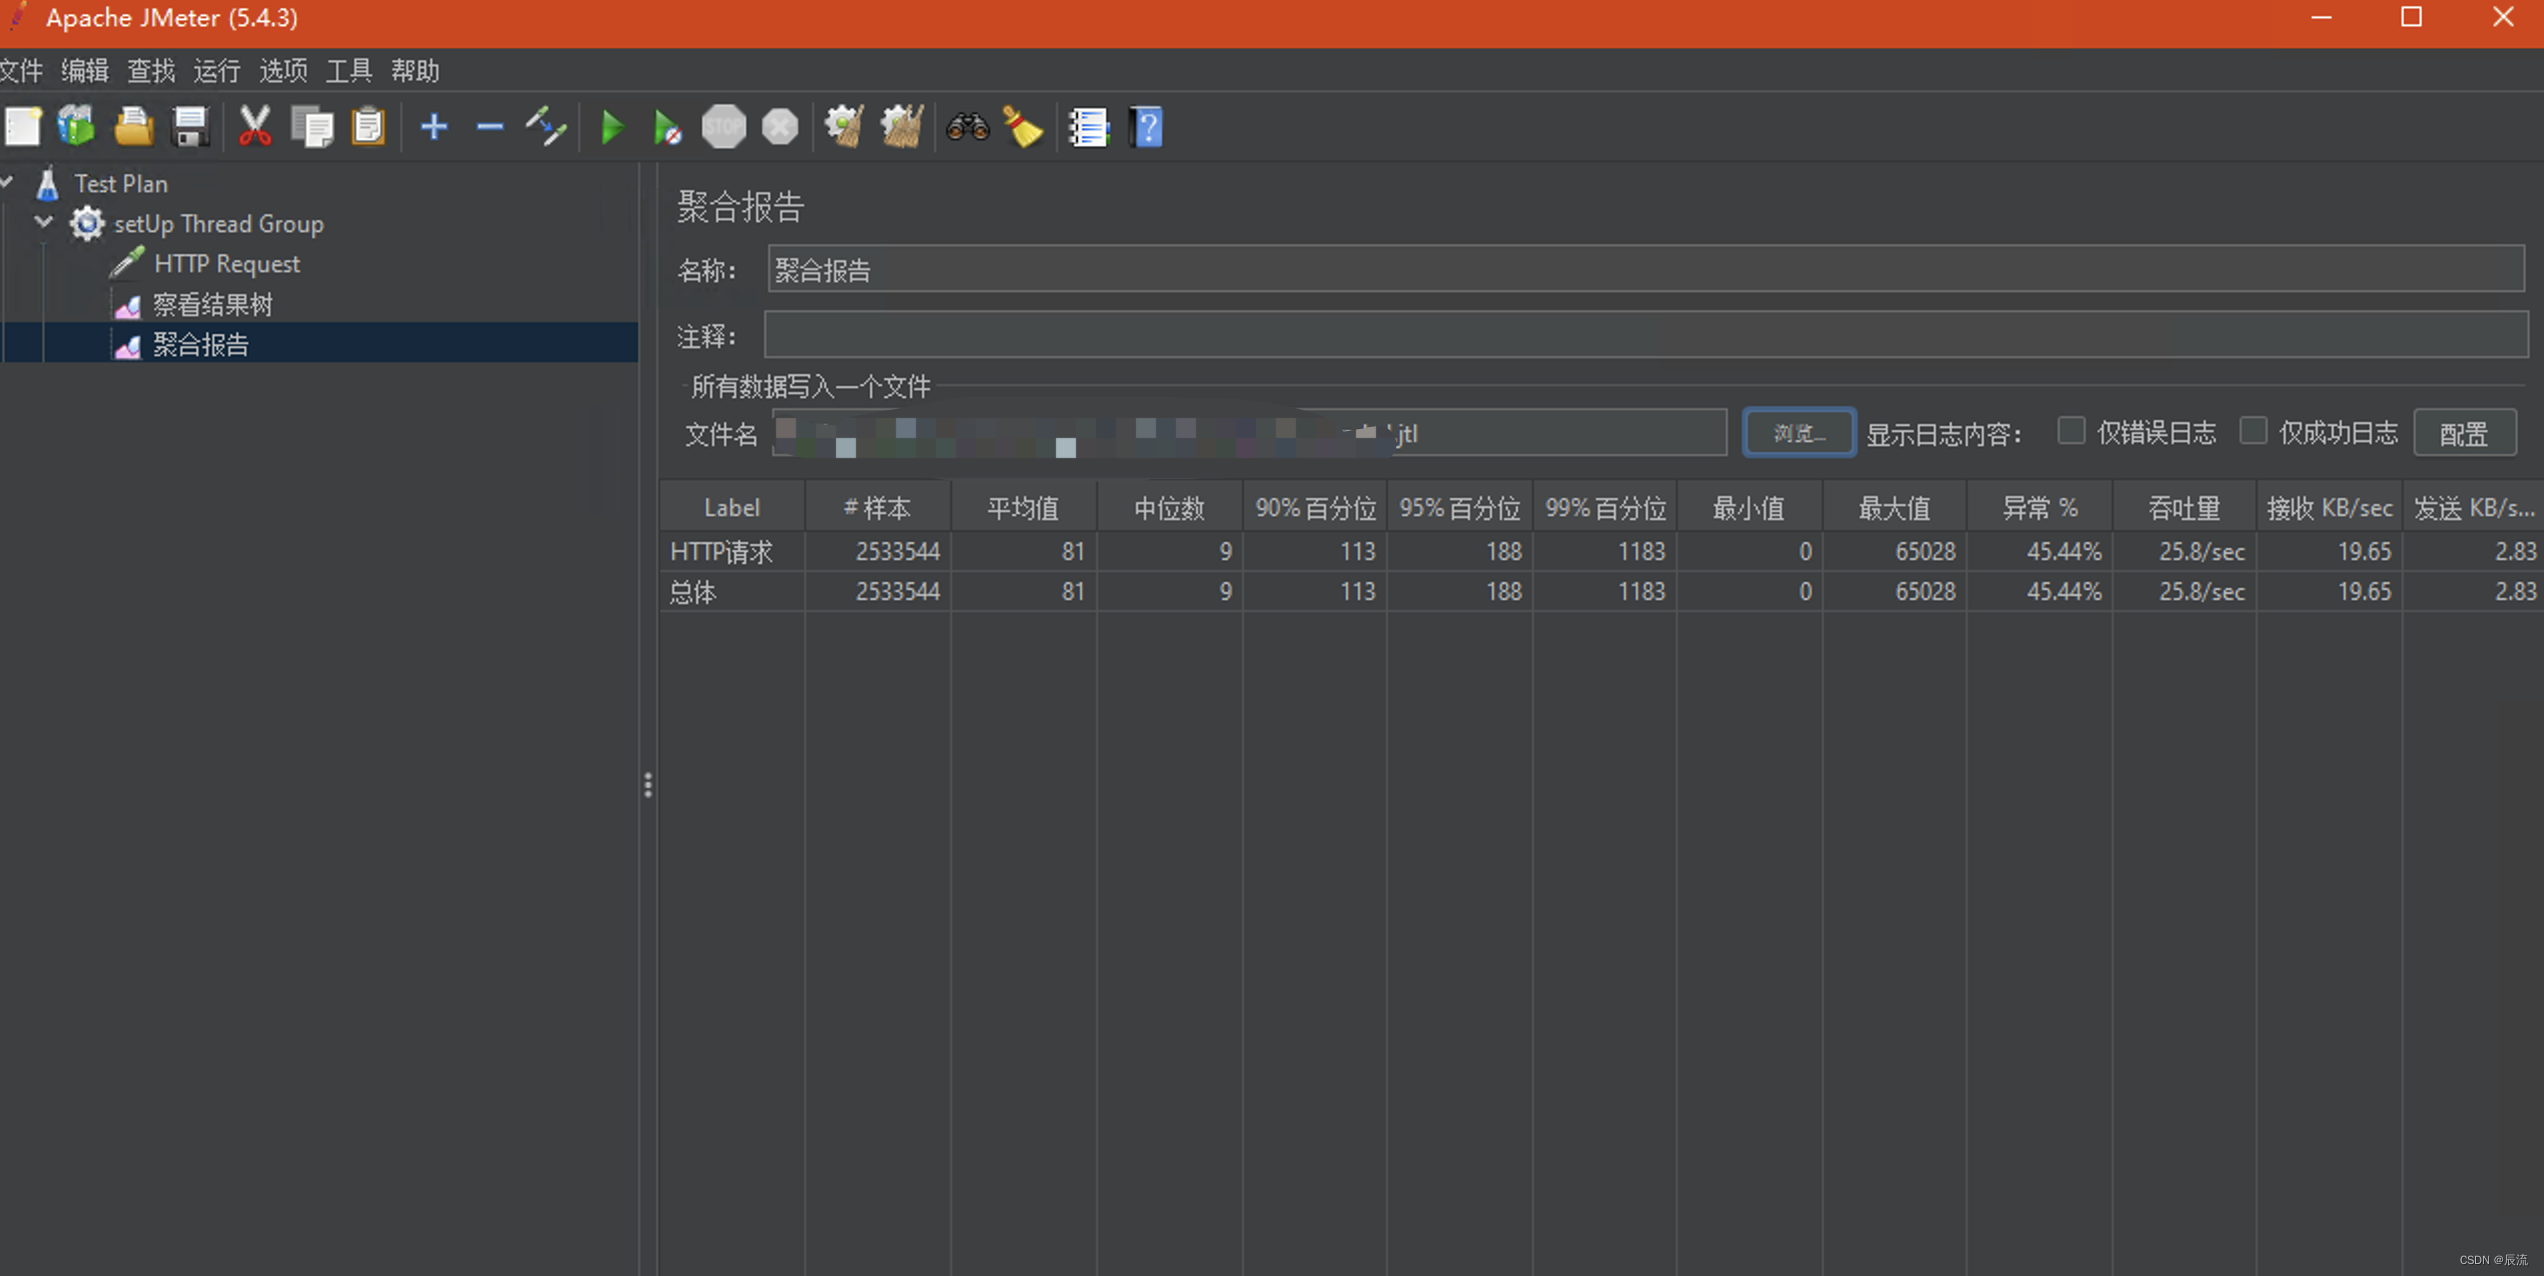Screen dimensions: 2544x1276
Task: Start the test with green play icon
Action: point(612,127)
